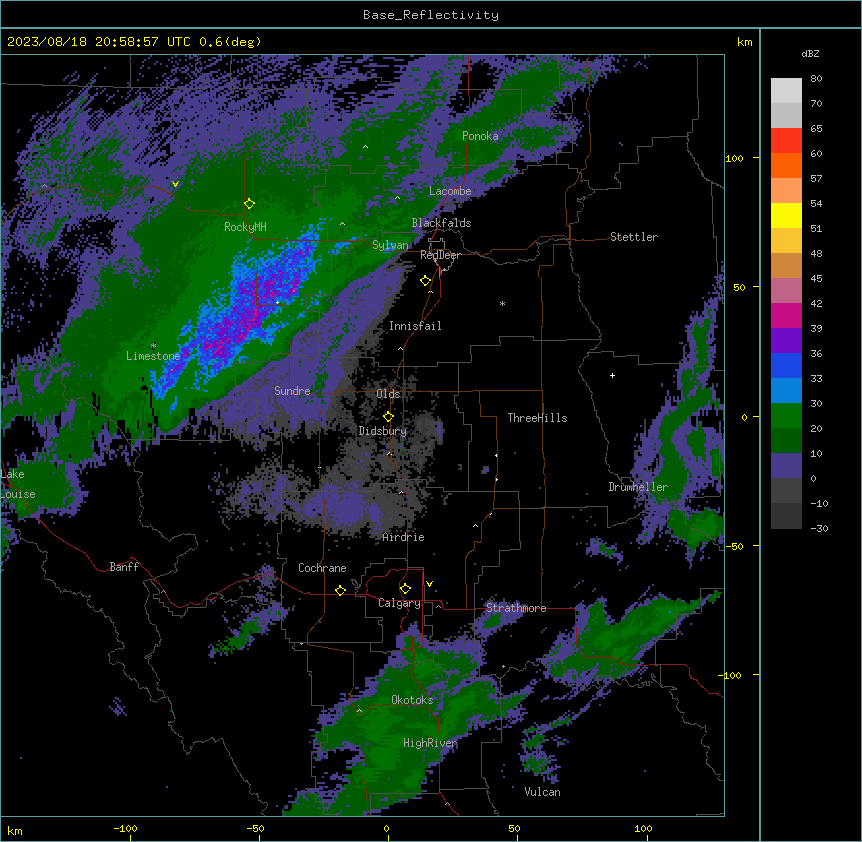This screenshot has width=862, height=842.
Task: Click the -50 tick on the horizontal km axis
Action: coord(255,828)
